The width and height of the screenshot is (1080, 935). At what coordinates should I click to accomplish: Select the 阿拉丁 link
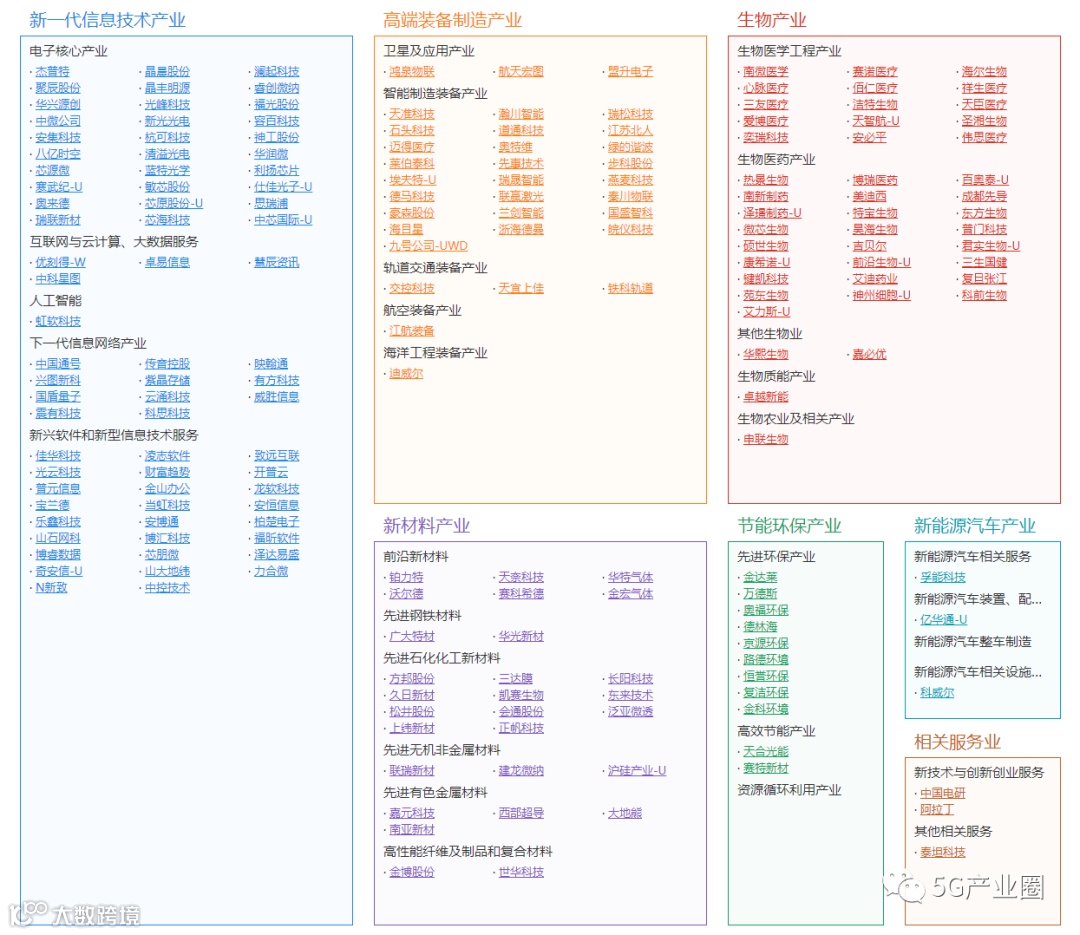937,810
